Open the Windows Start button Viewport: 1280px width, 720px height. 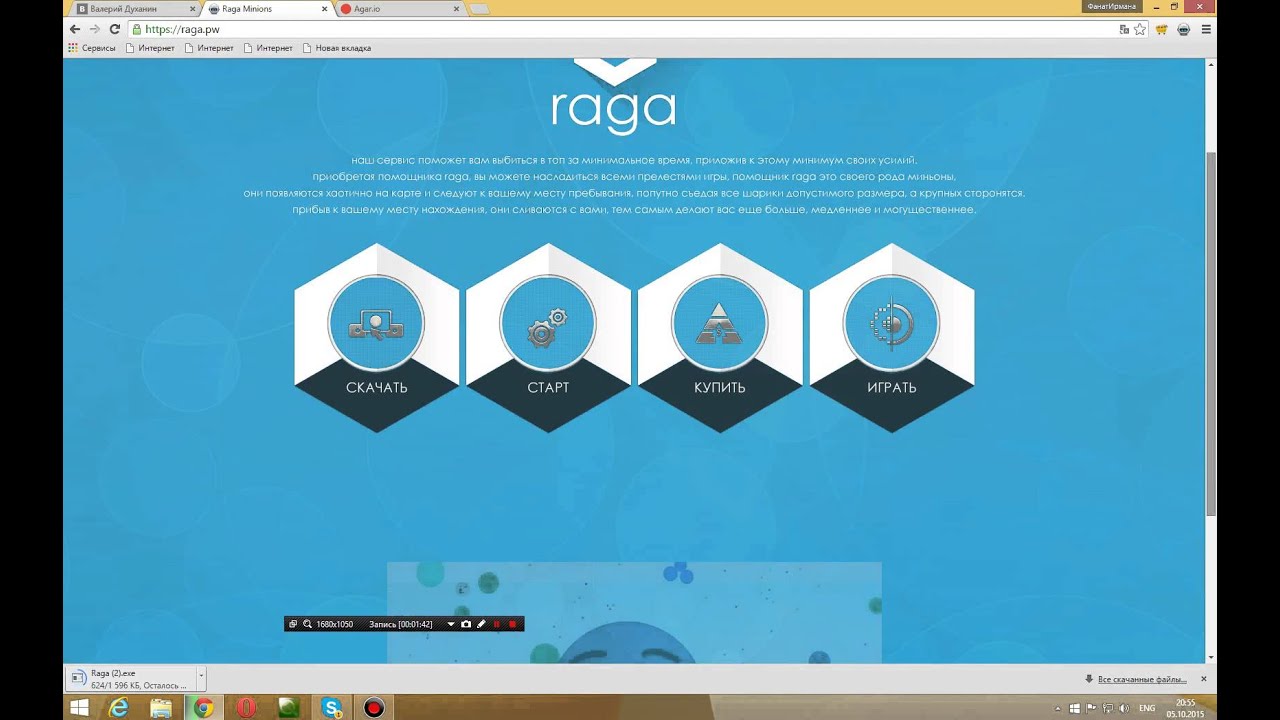pyautogui.click(x=79, y=708)
